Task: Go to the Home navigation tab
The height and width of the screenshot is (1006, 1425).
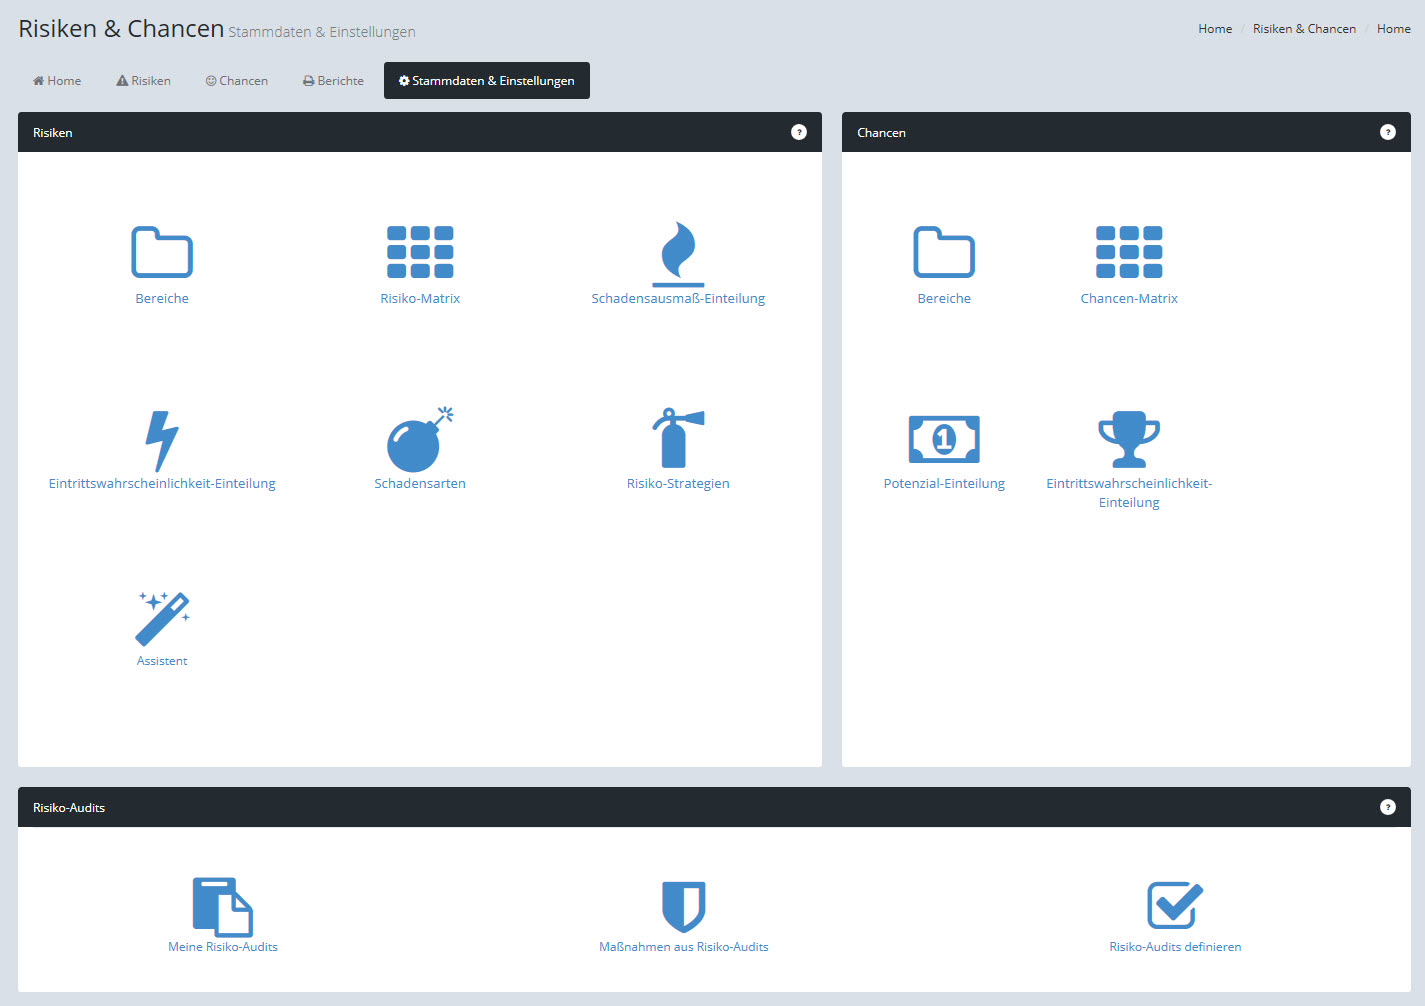Action: coord(57,81)
